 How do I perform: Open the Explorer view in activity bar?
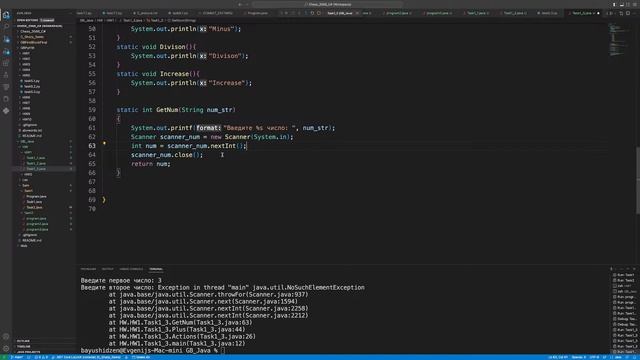pos(6,15)
